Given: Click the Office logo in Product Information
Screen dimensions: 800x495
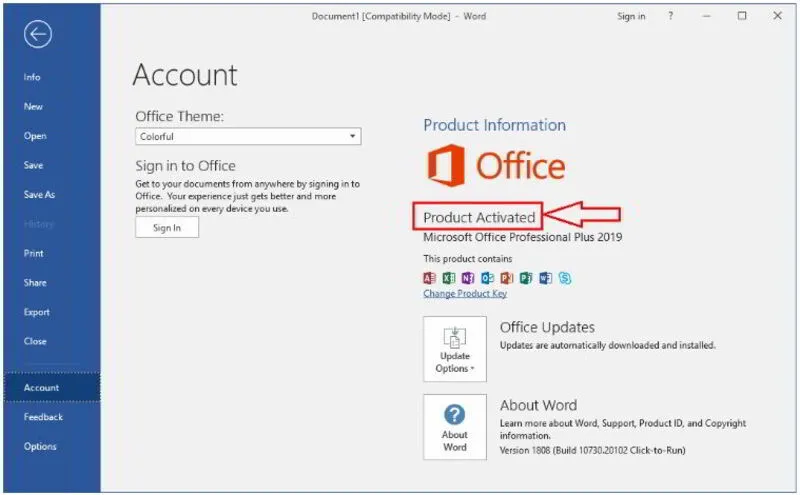Looking at the screenshot, I should pyautogui.click(x=496, y=165).
